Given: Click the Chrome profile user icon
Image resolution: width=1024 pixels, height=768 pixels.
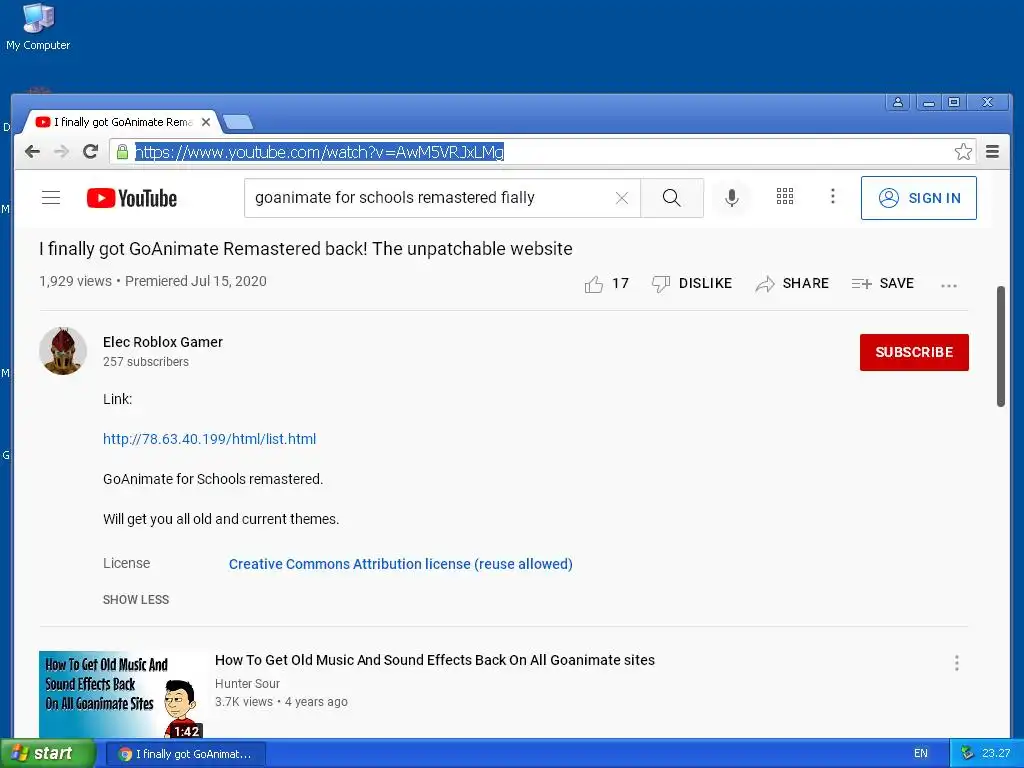Looking at the screenshot, I should pyautogui.click(x=898, y=103).
